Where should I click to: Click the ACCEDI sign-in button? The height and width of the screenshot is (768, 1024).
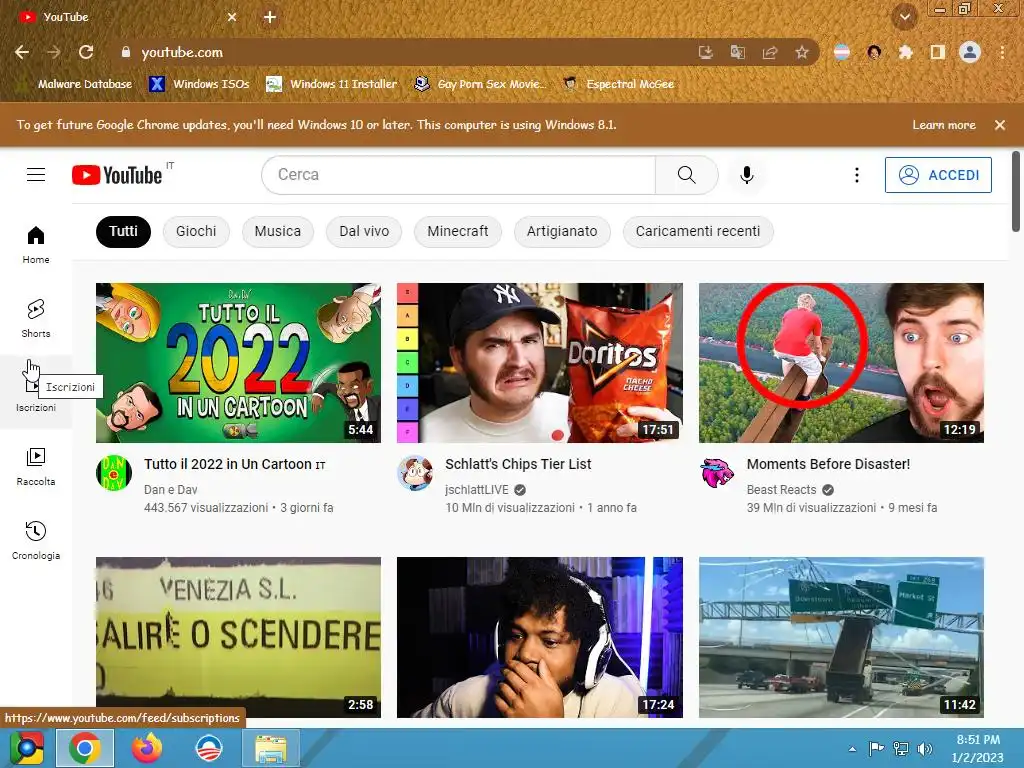[938, 175]
